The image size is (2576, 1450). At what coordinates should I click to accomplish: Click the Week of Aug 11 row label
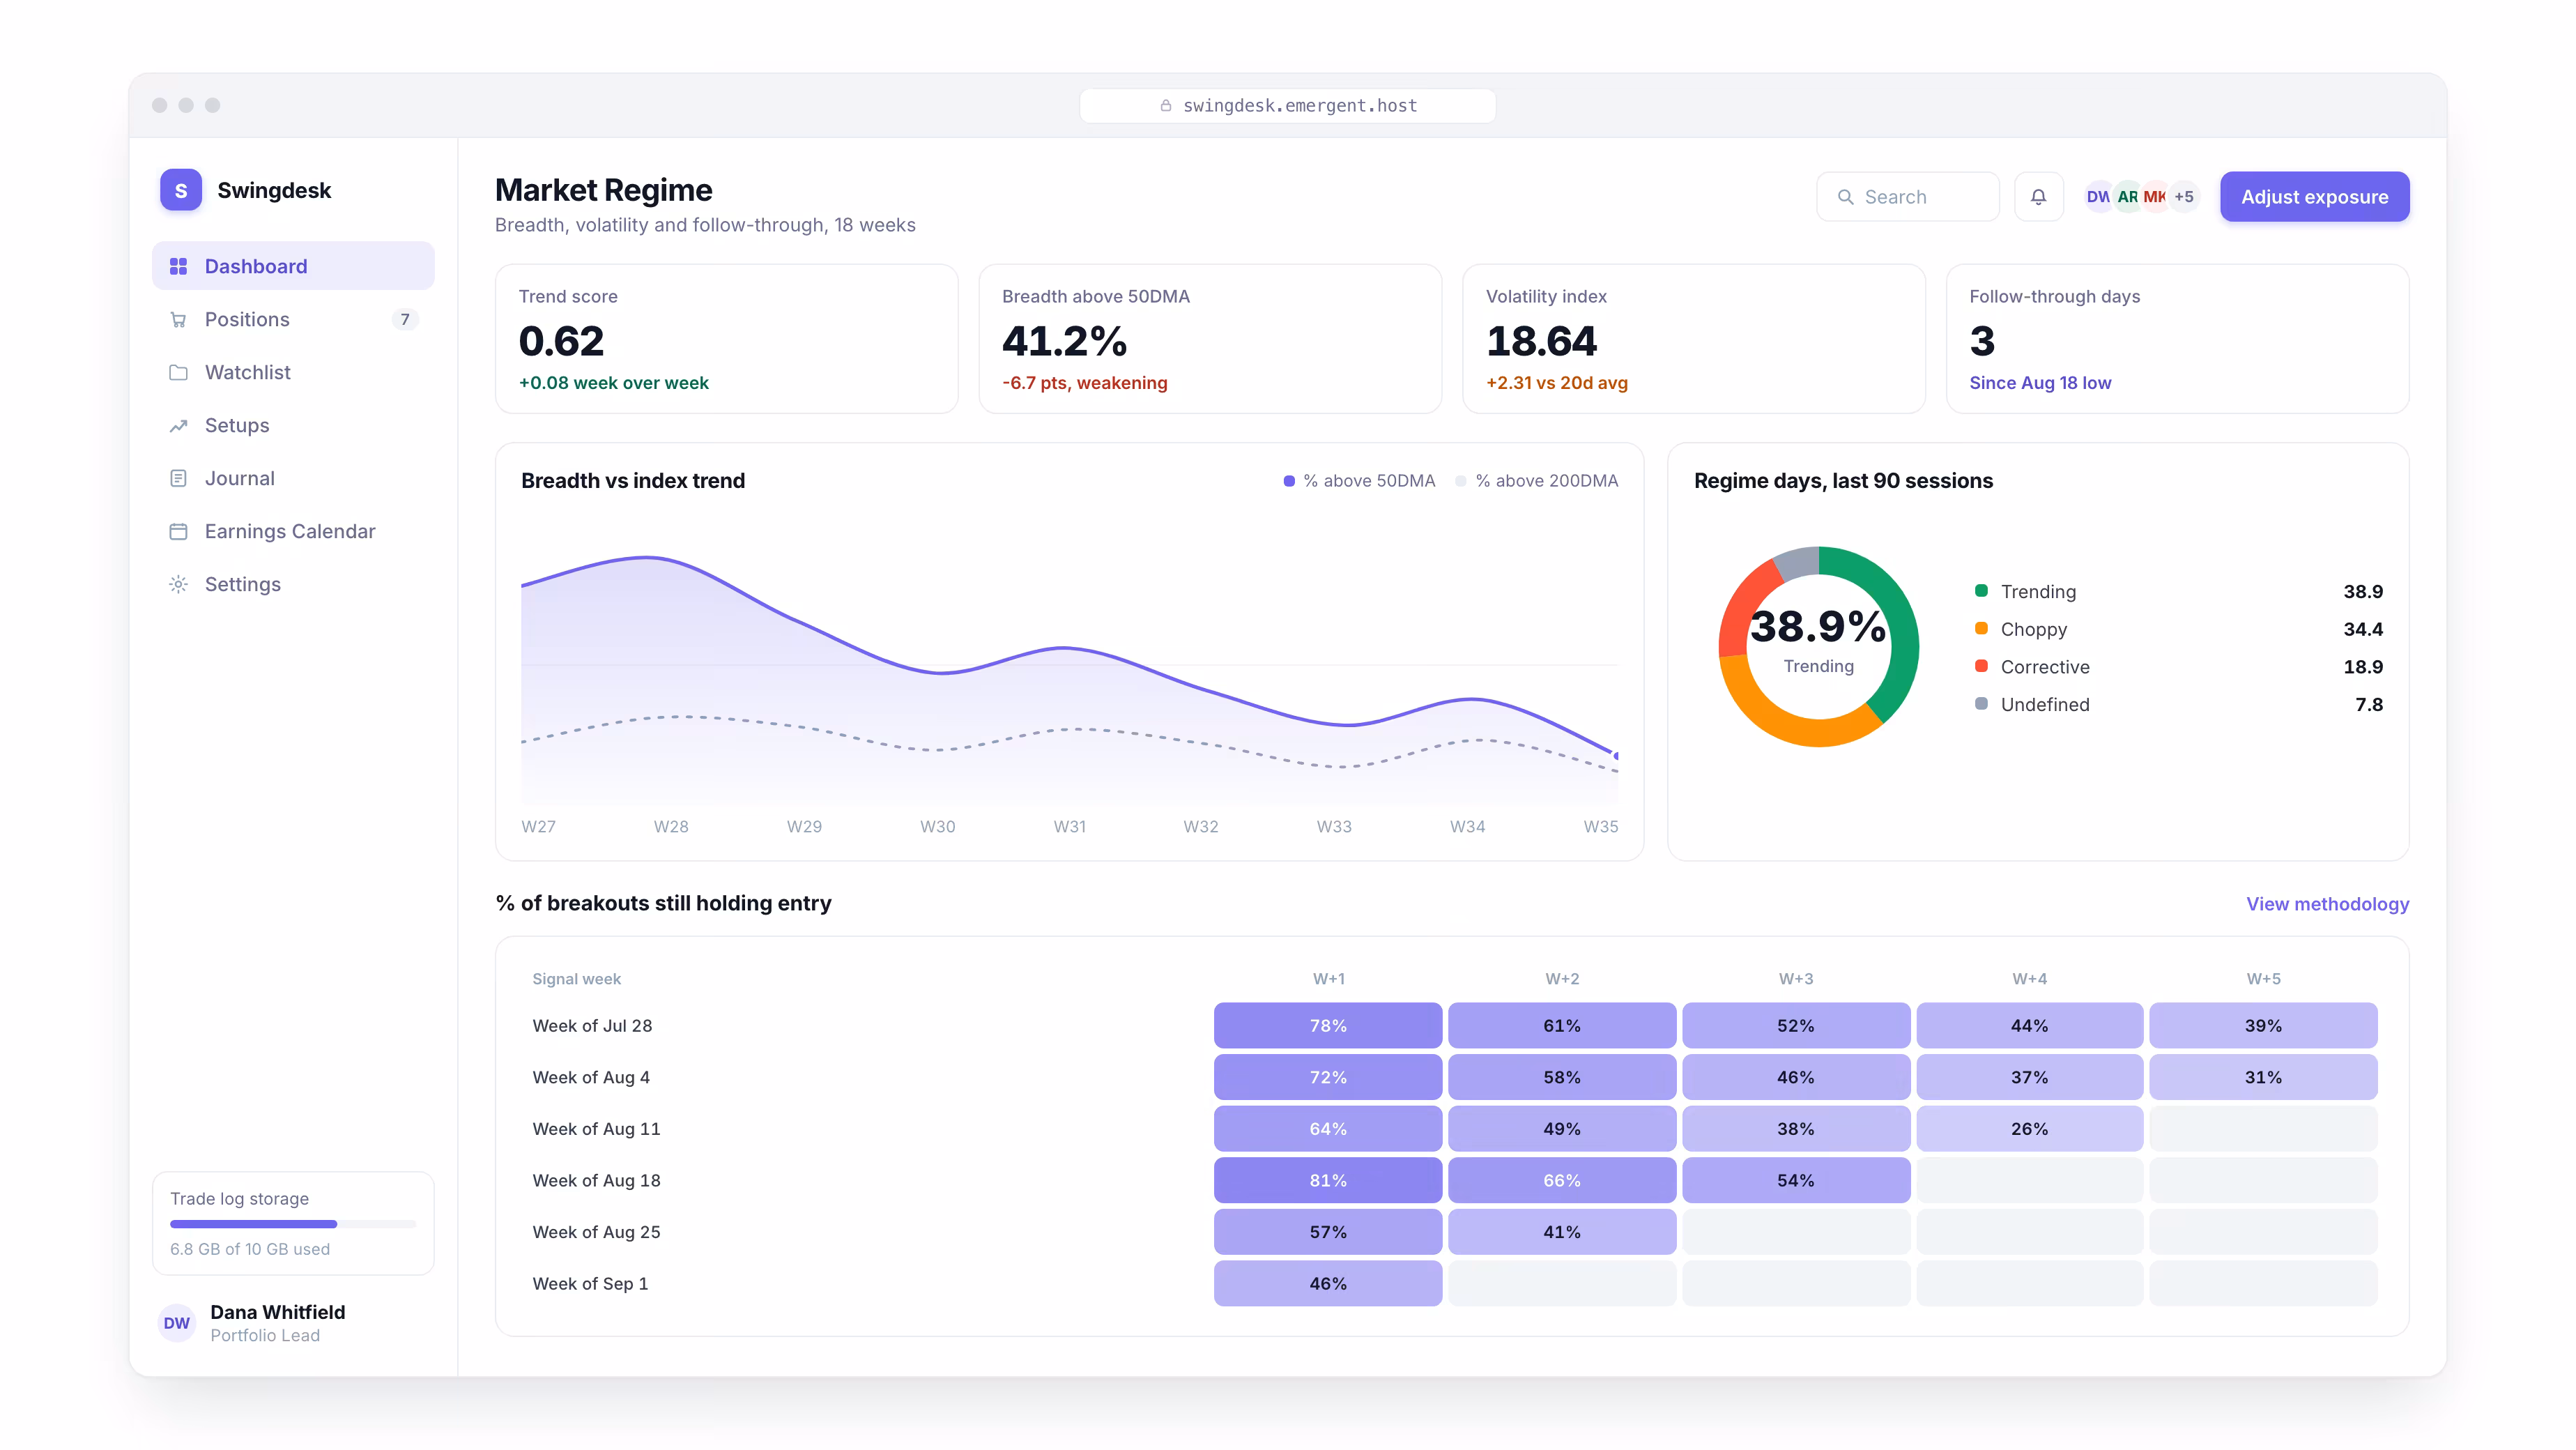tap(596, 1129)
